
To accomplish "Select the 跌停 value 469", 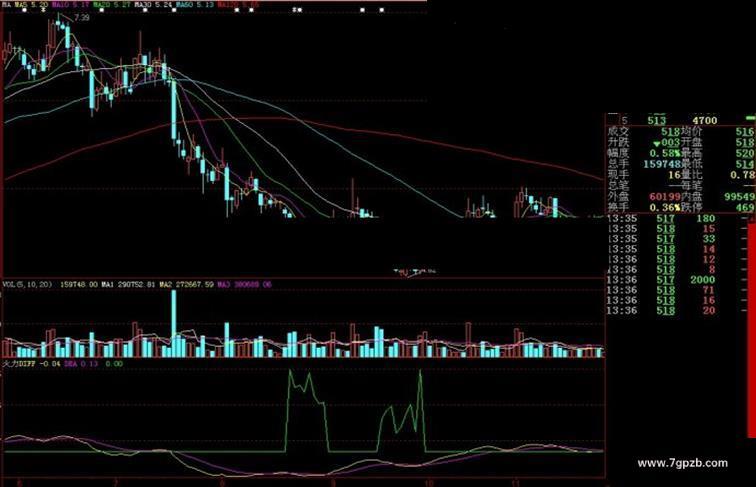I will [745, 207].
